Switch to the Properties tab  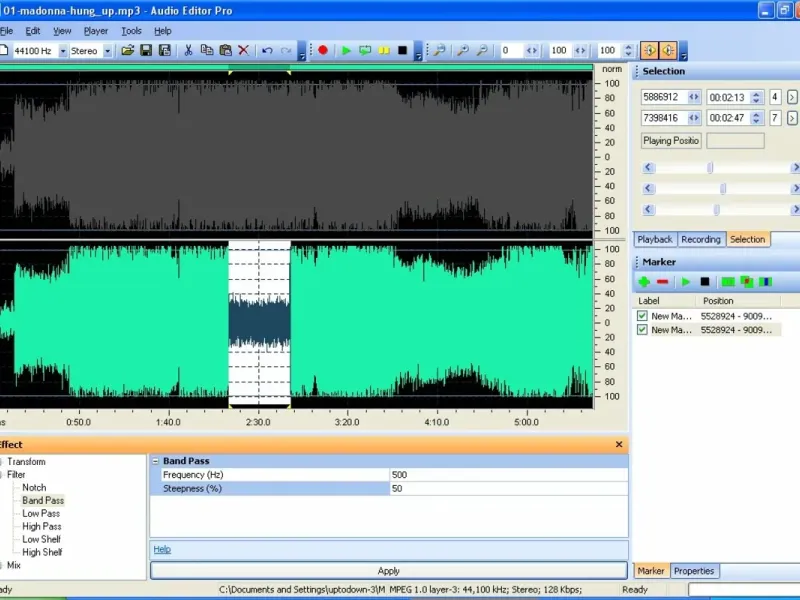(x=694, y=571)
